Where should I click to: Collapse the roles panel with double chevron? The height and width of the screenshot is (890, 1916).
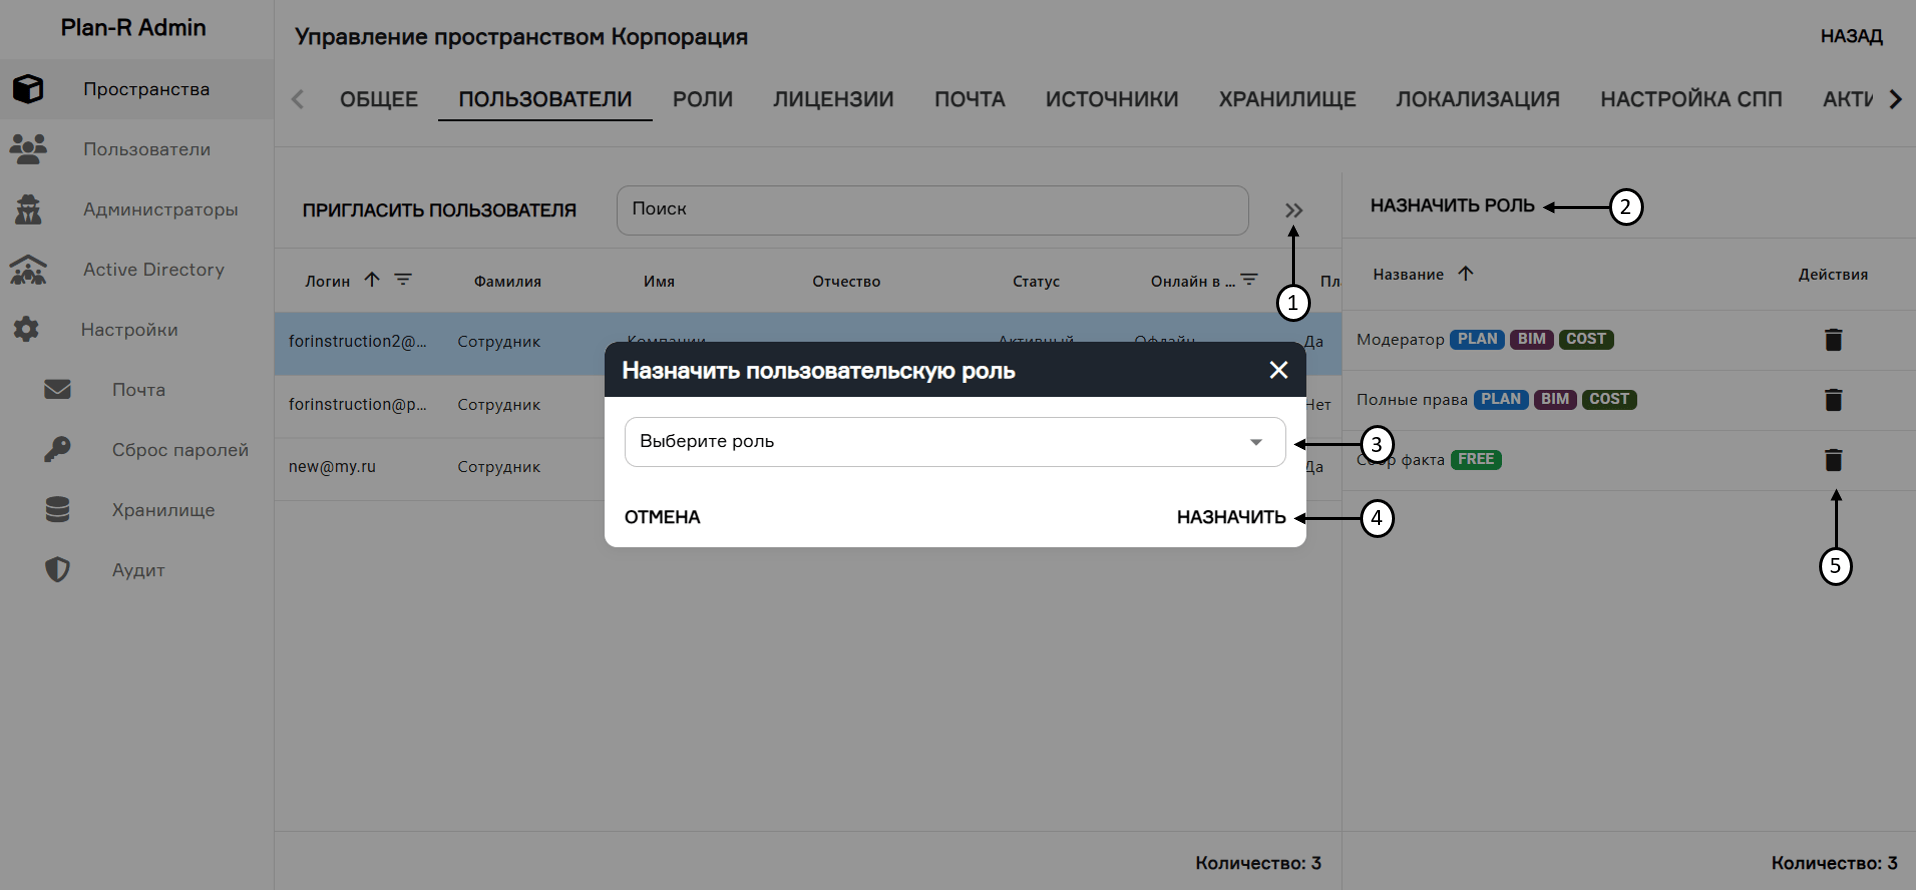pyautogui.click(x=1294, y=210)
